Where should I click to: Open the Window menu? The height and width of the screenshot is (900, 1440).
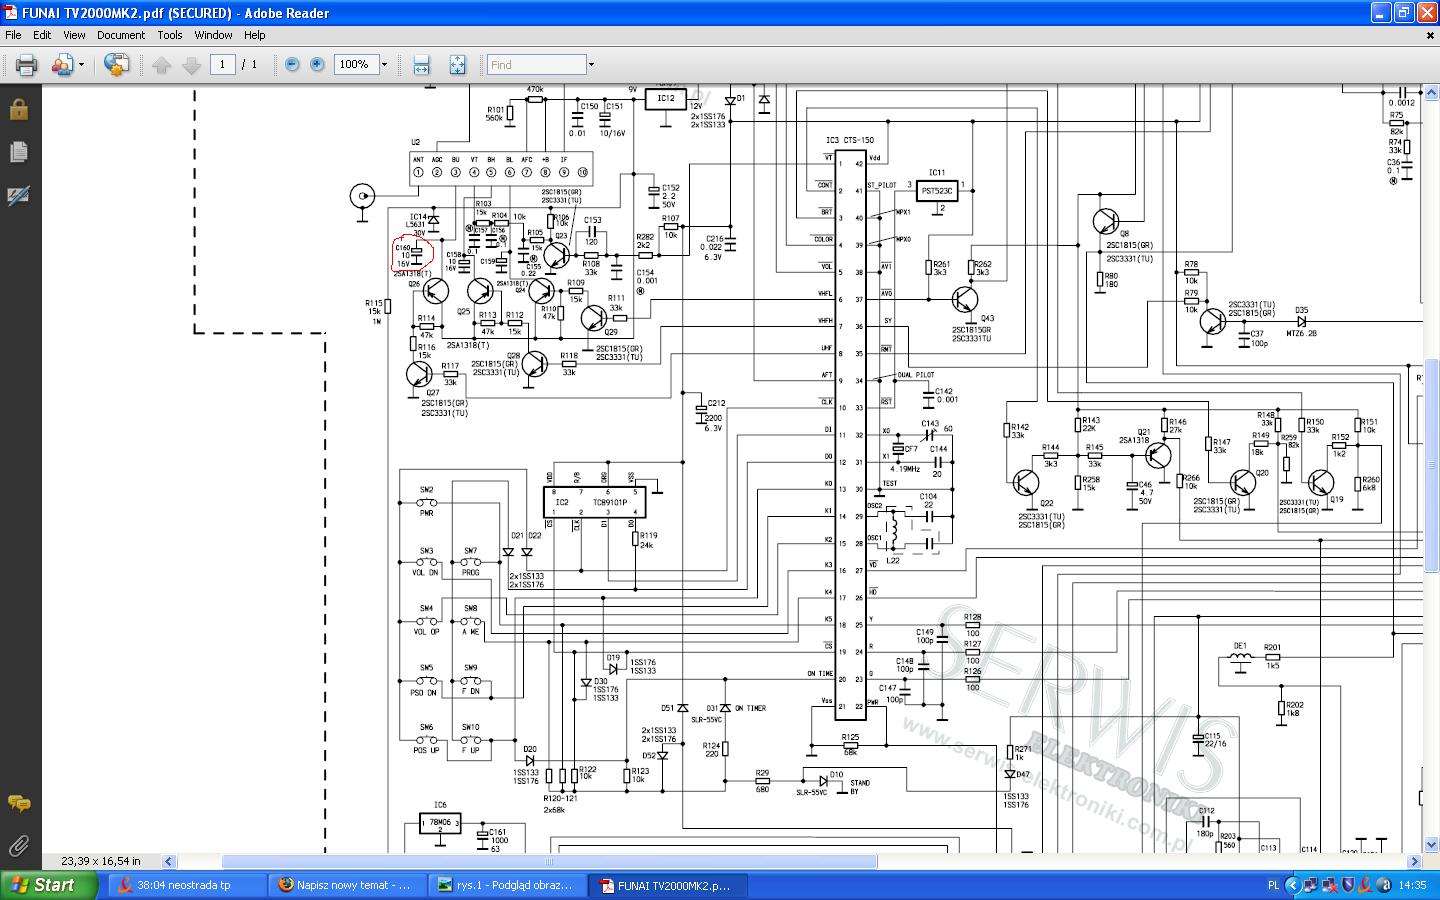pyautogui.click(x=214, y=35)
